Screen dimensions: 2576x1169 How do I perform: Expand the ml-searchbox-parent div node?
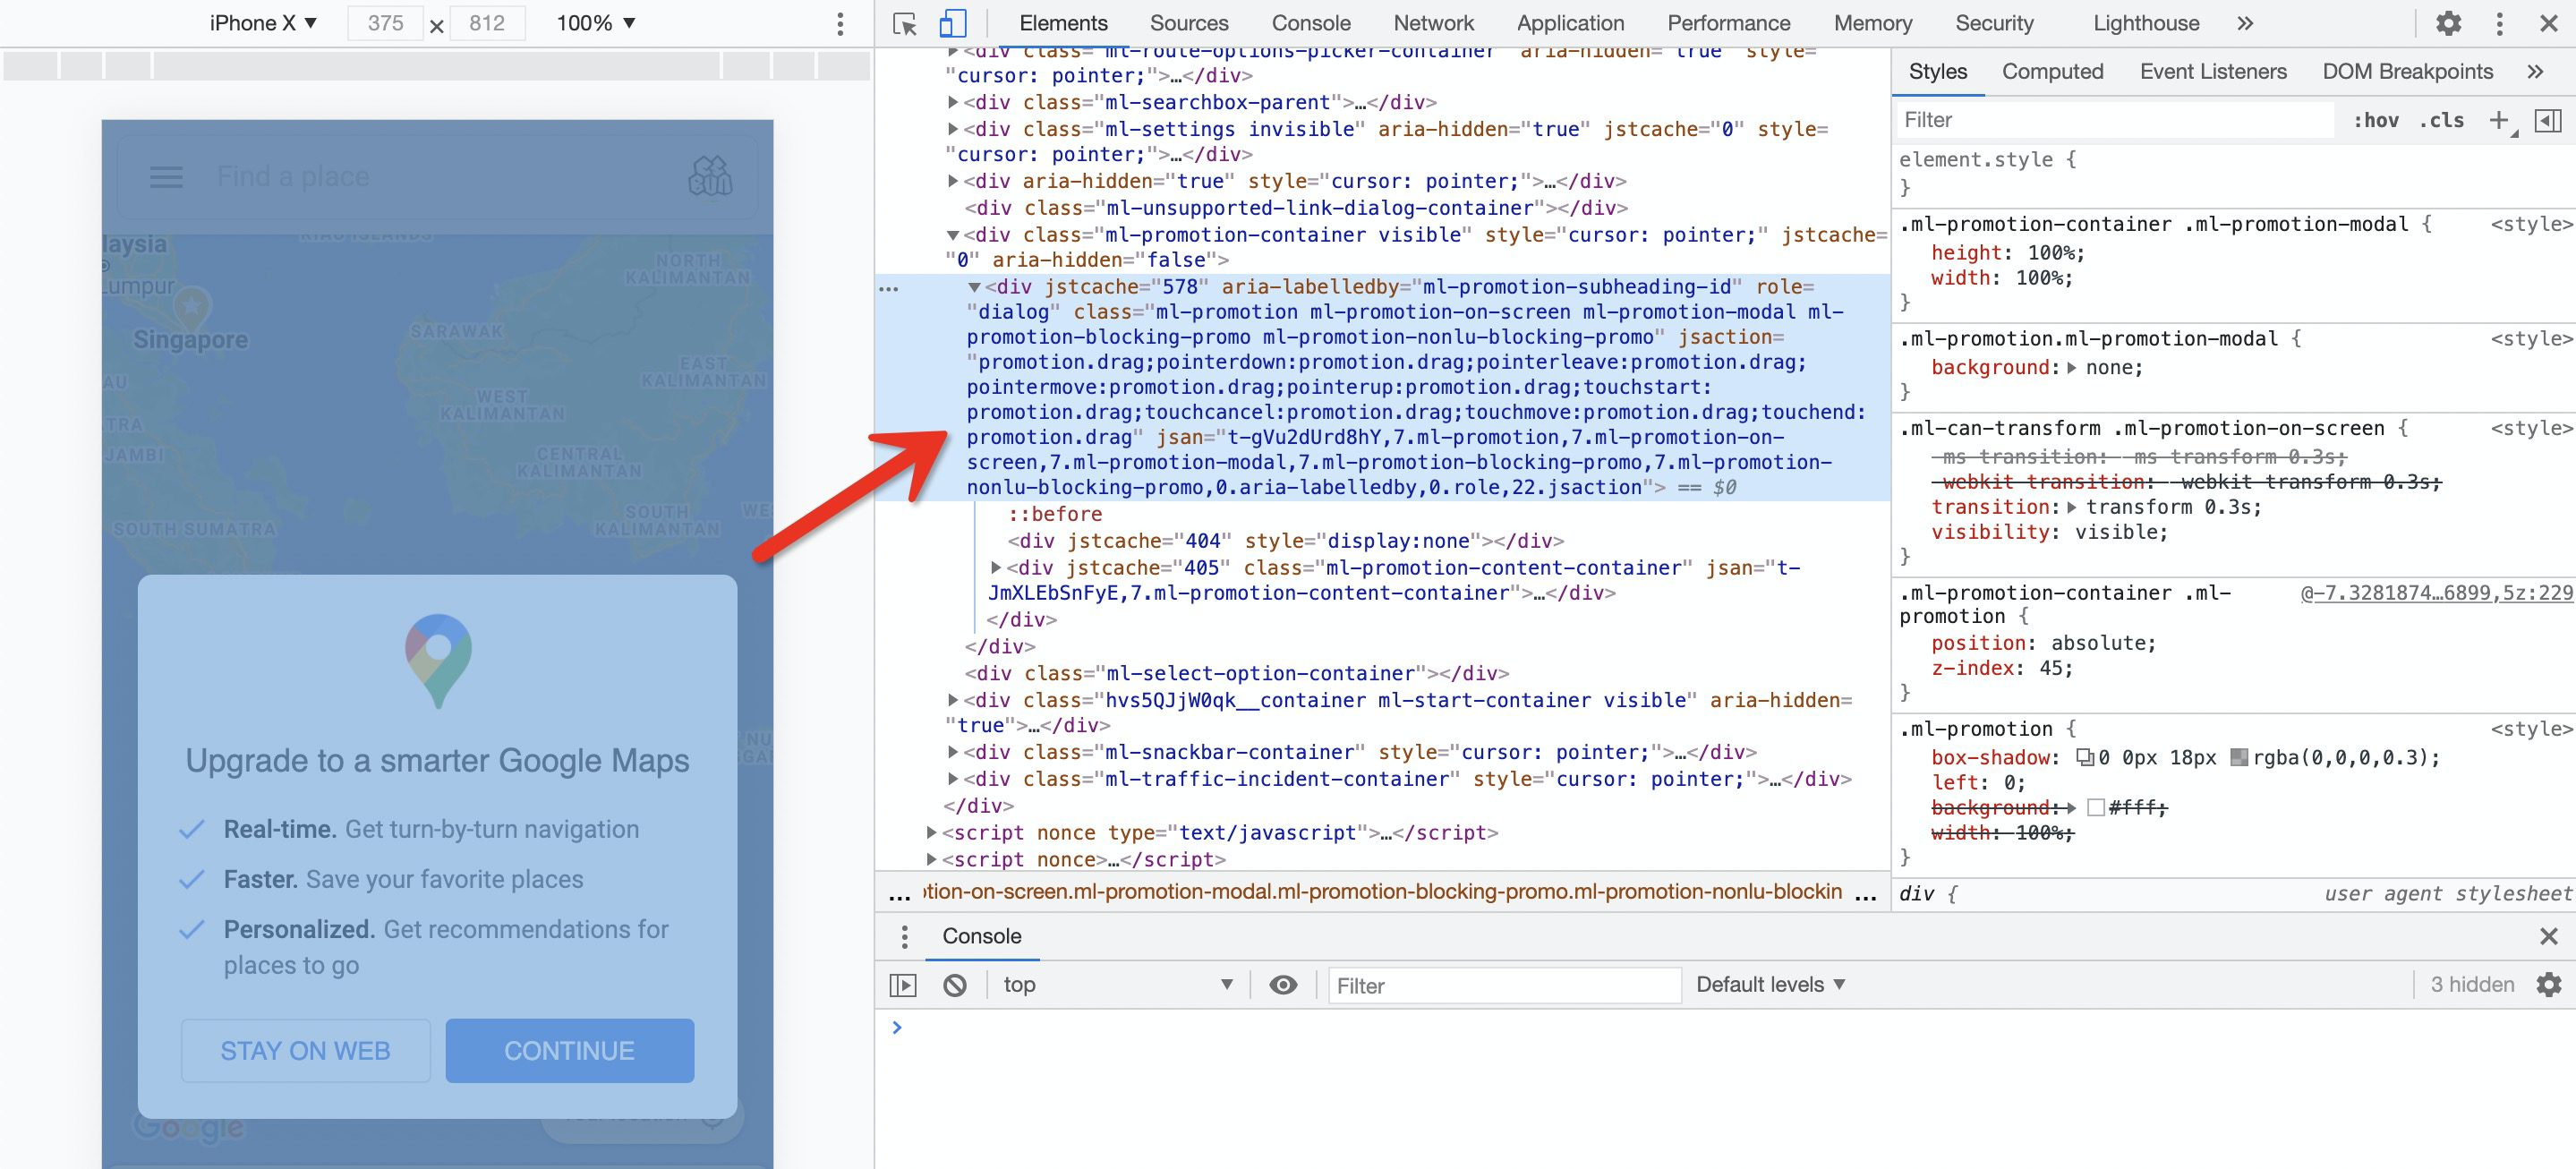pos(953,102)
